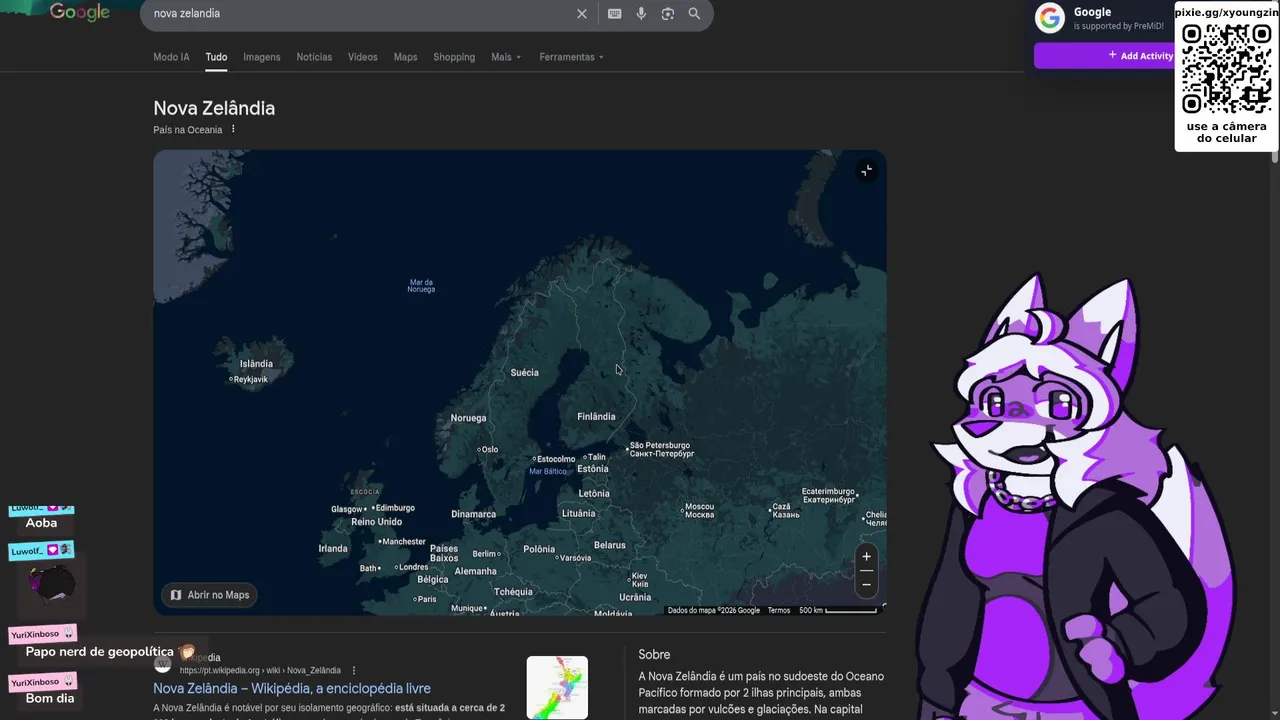
Task: Go to Google home via the logo
Action: click(80, 12)
